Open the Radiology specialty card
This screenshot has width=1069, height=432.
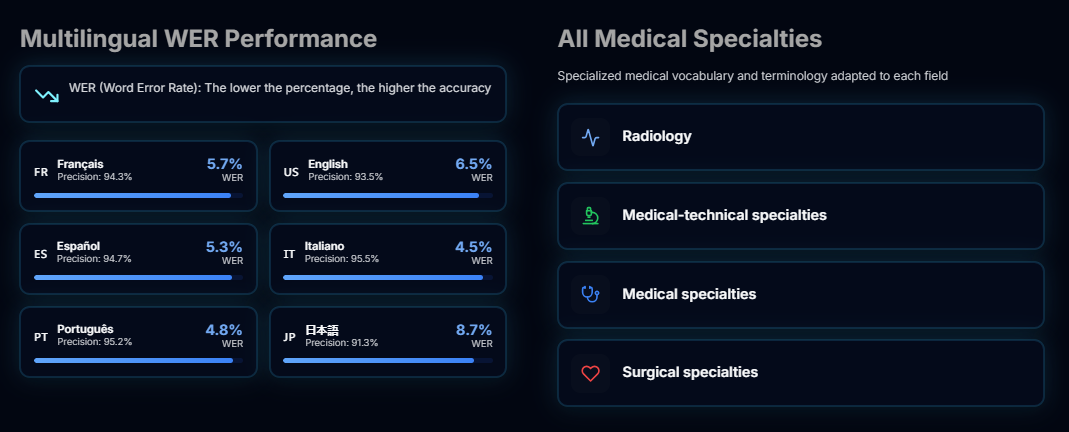click(x=800, y=137)
